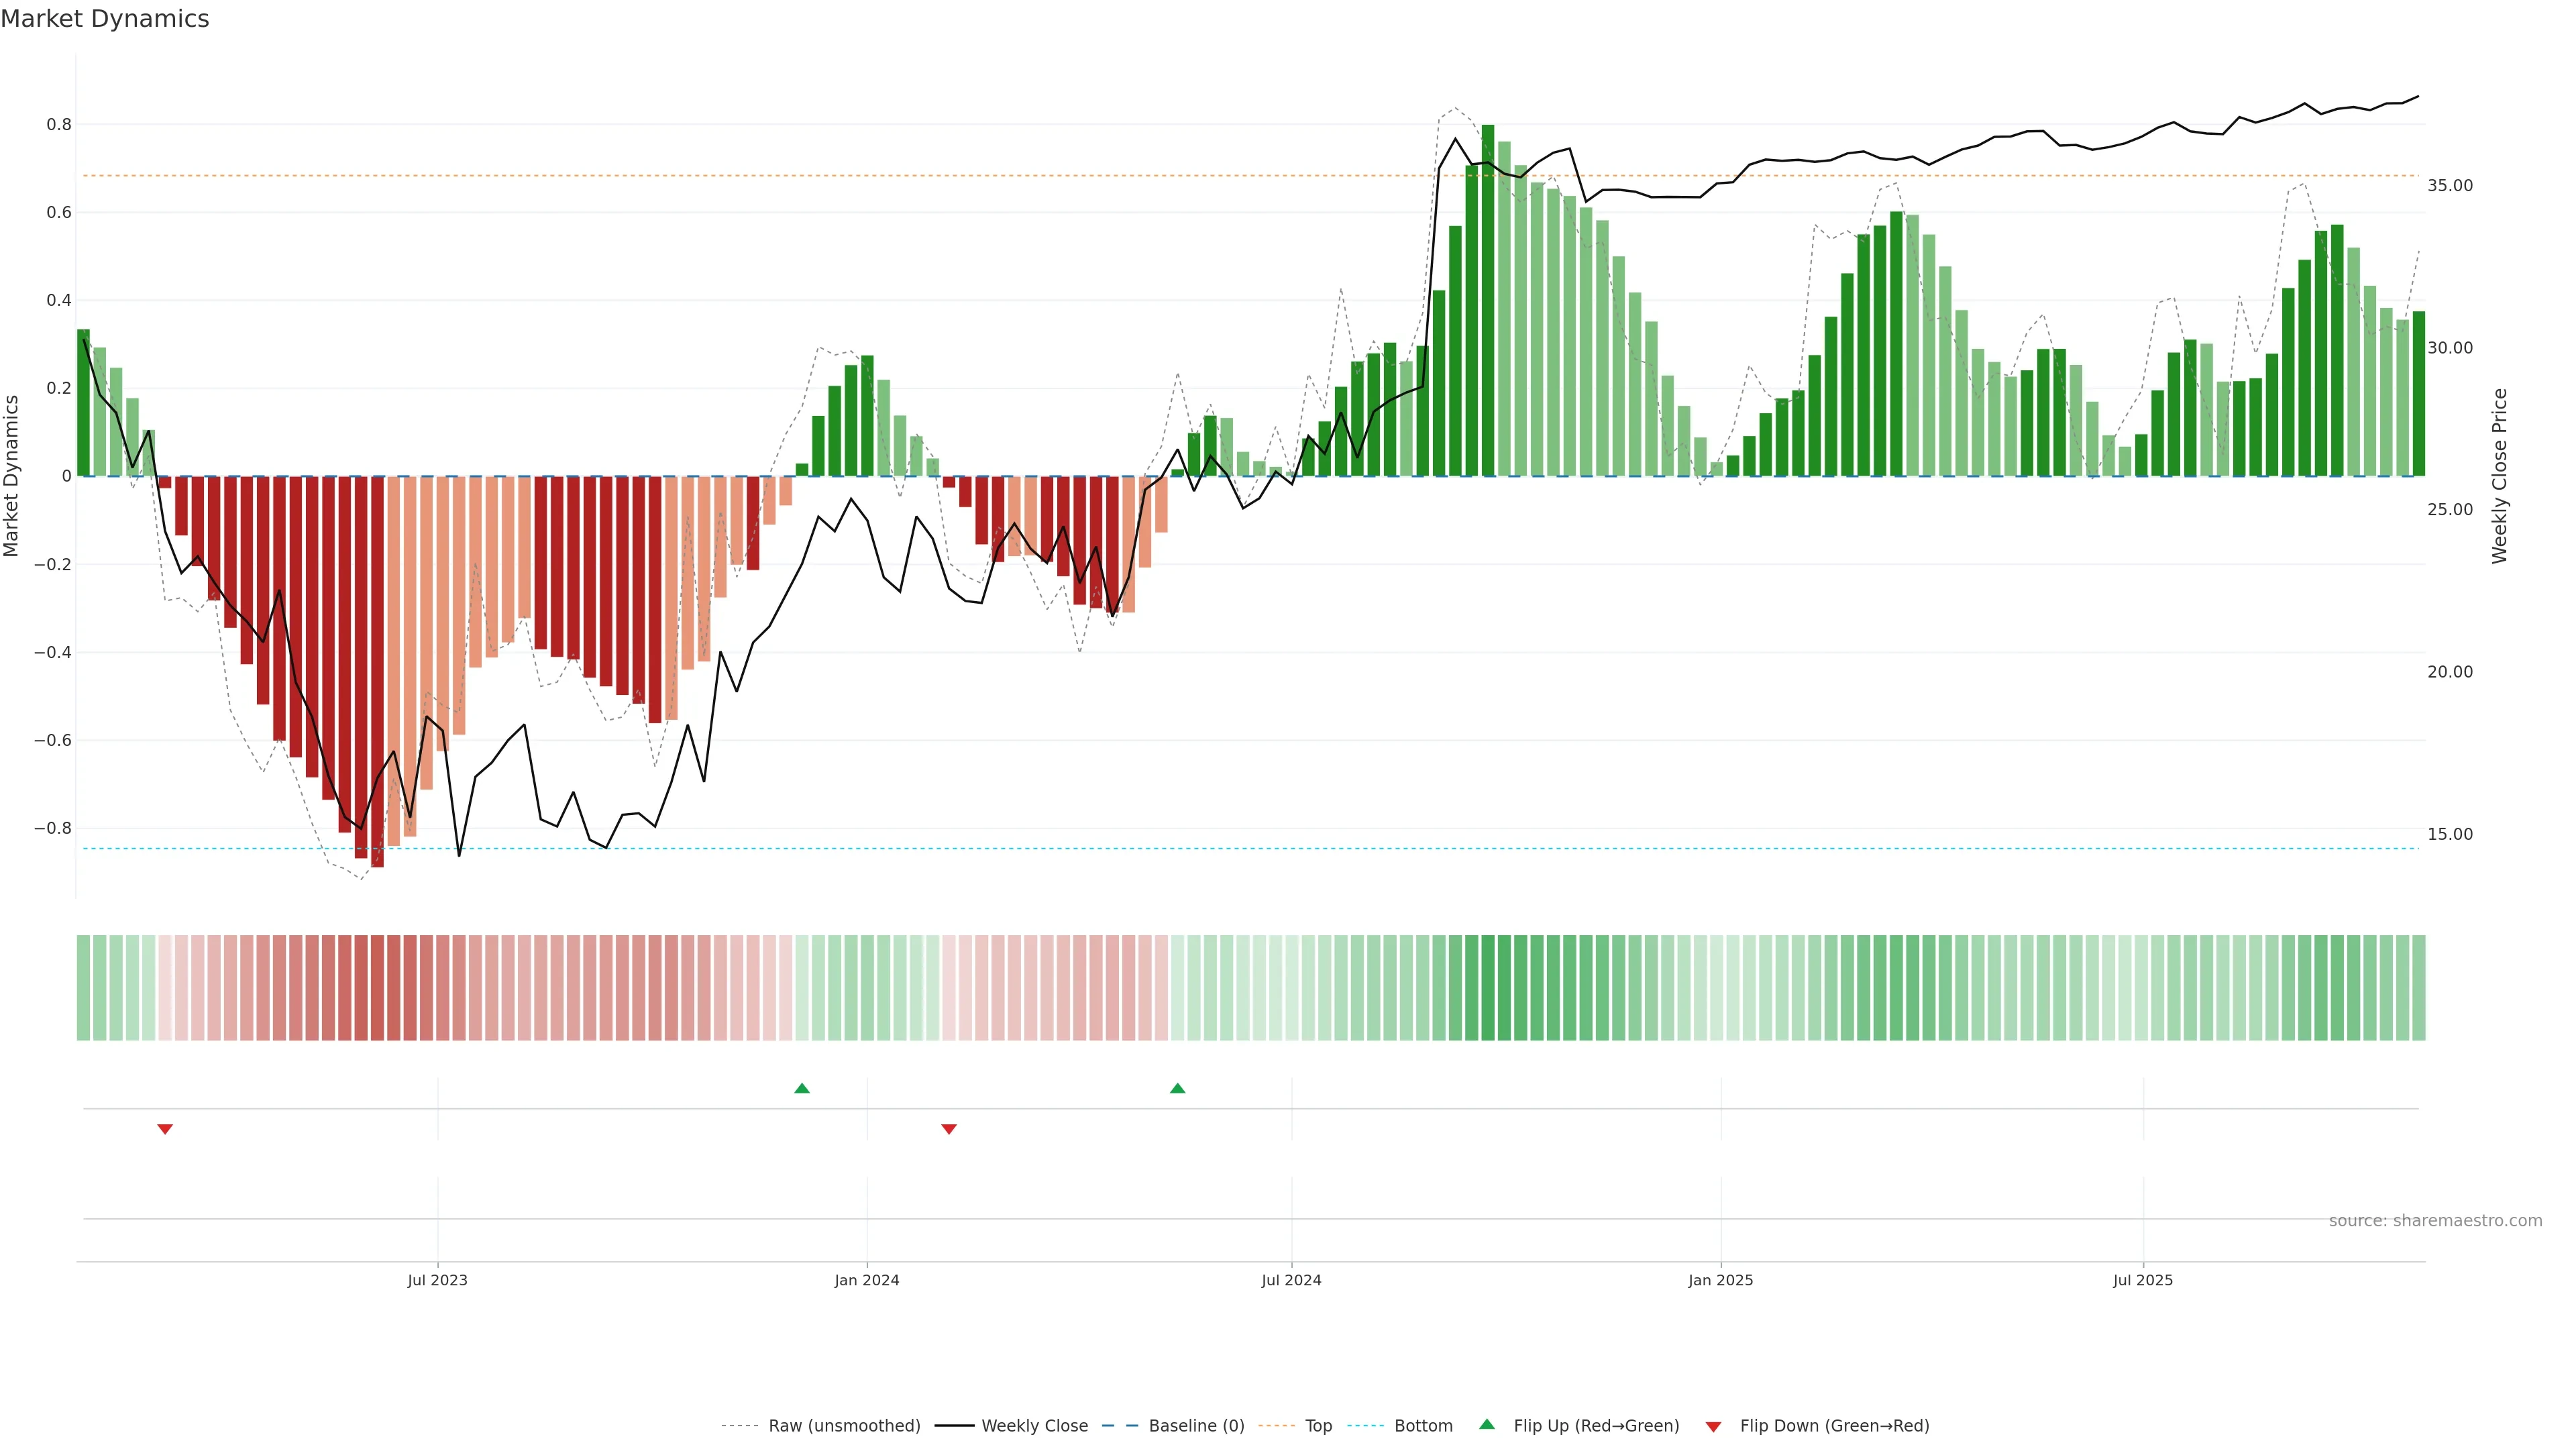The height and width of the screenshot is (1449, 2576).
Task: Click the second green flip-up triangle marker
Action: click(x=1177, y=1088)
